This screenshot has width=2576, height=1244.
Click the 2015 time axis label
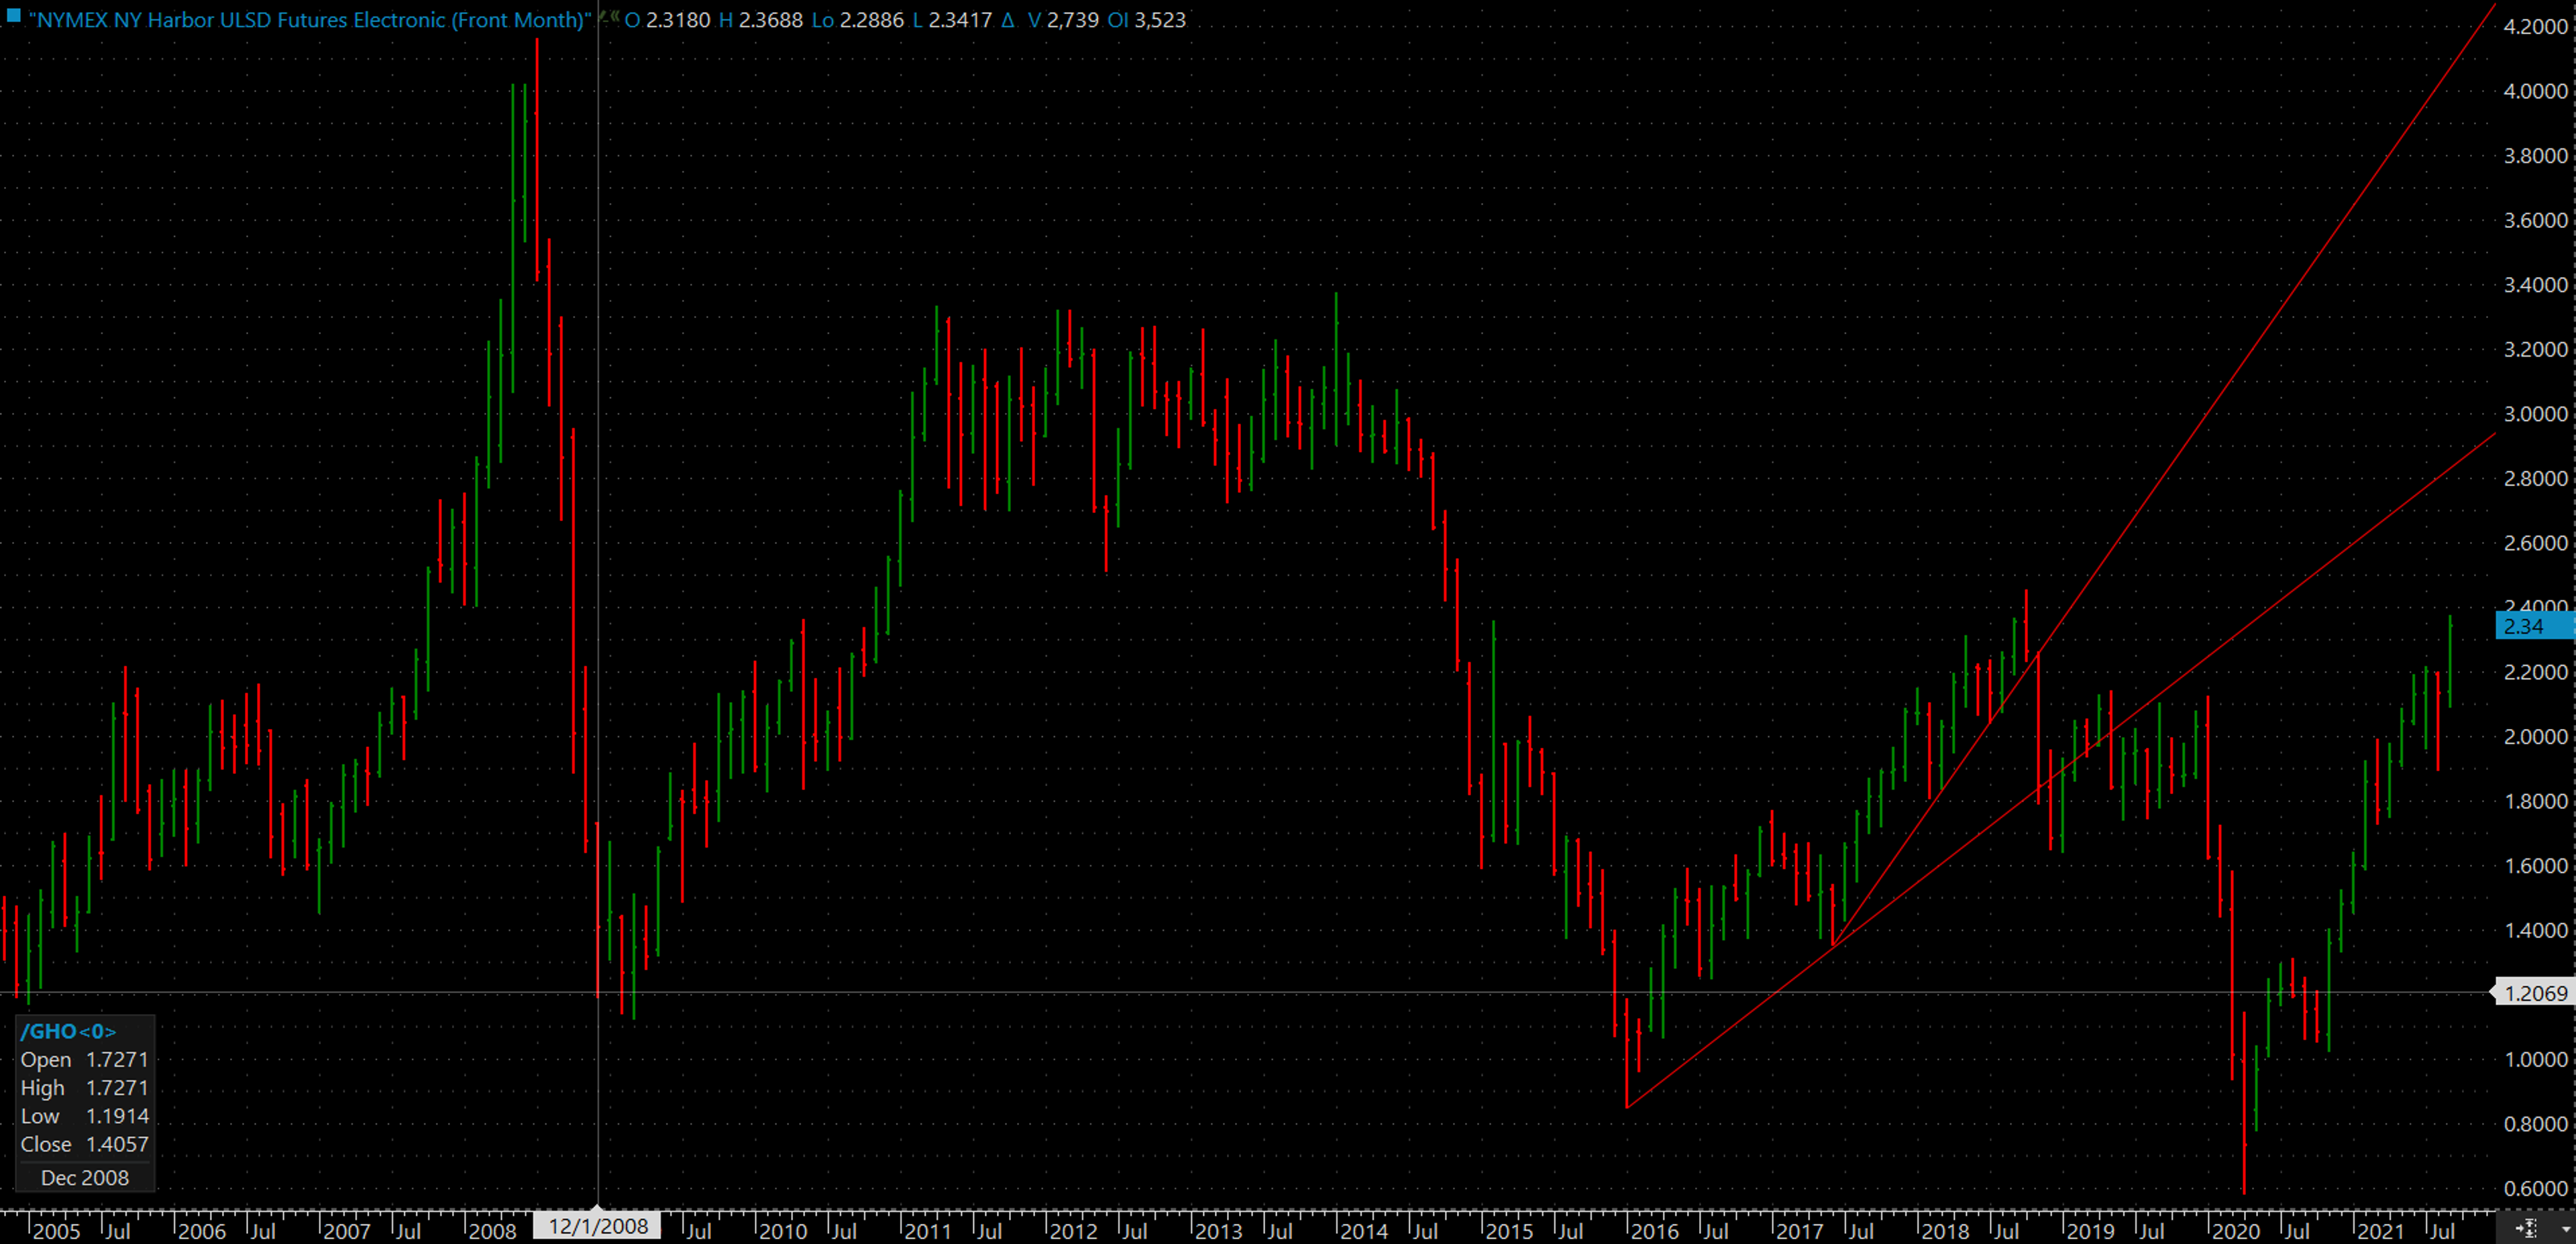tap(1509, 1231)
